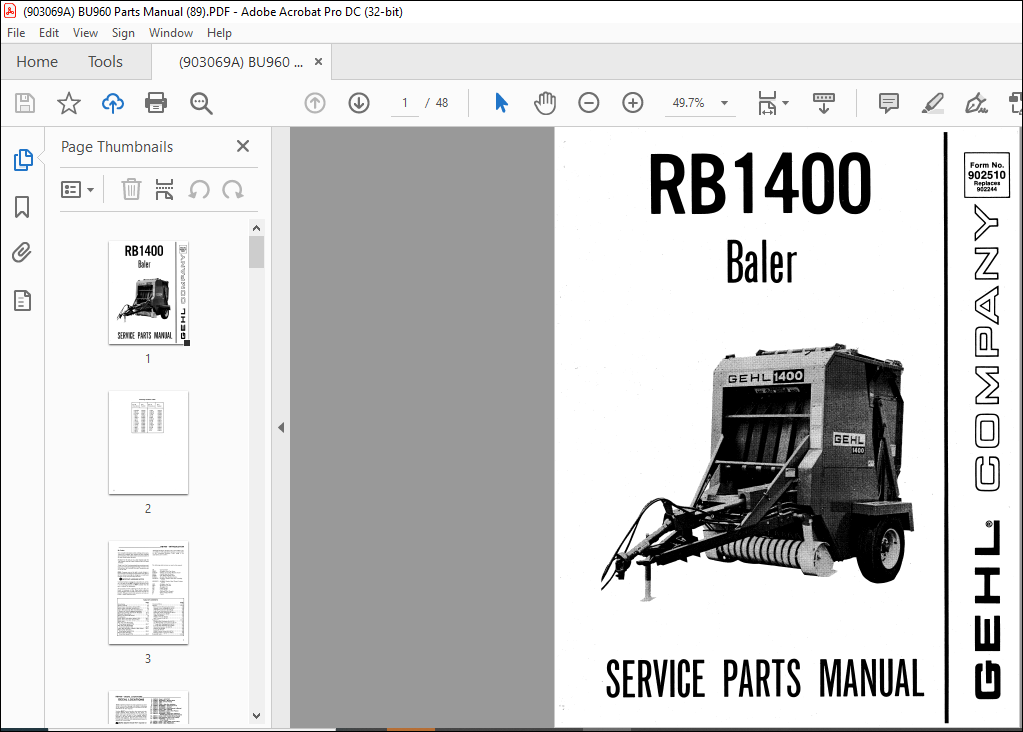This screenshot has height=732, width=1023.
Task: Delete selected page with trash icon
Action: point(131,190)
